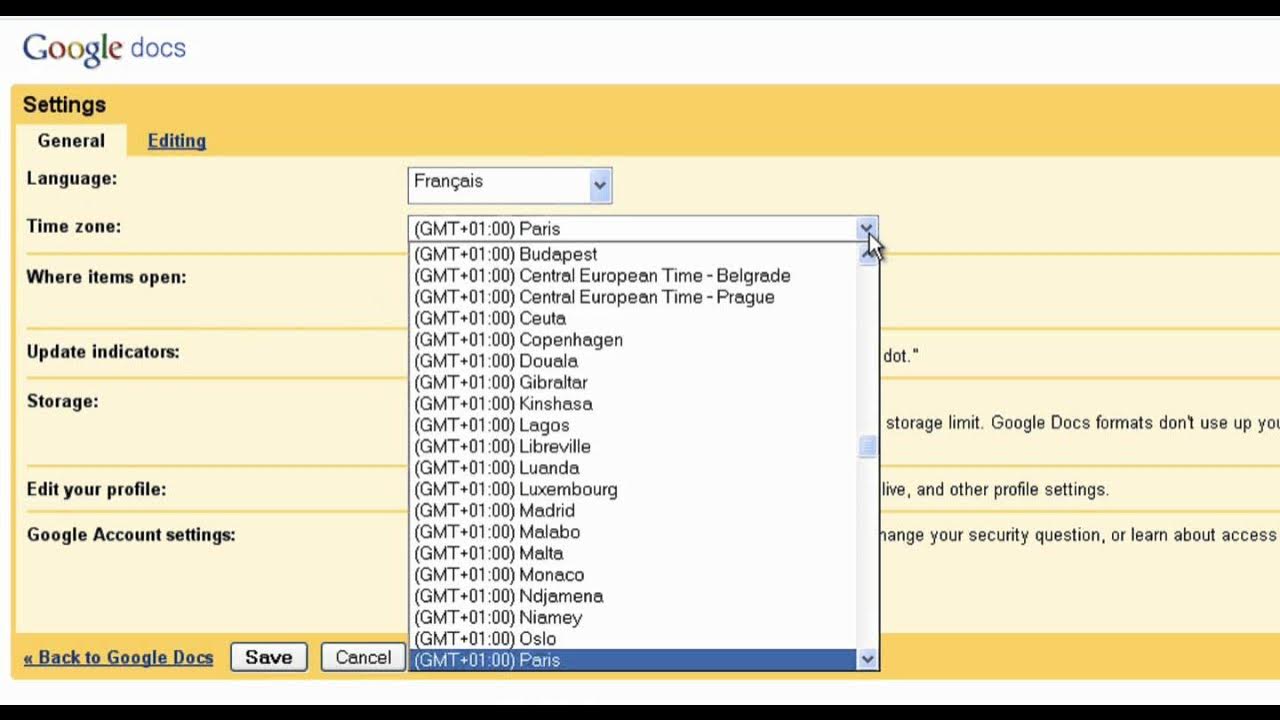Click the Google docs logo

(x=104, y=49)
